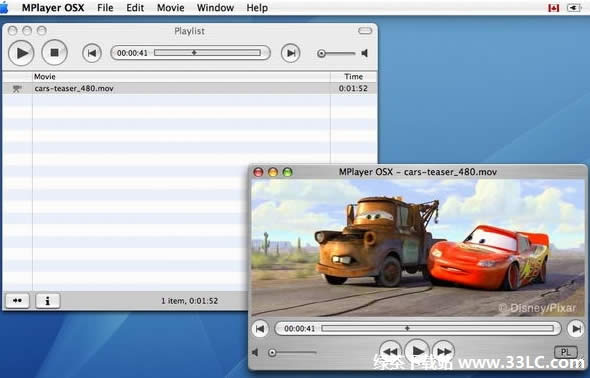Screen dimensions: 590x378
Task: Open the MPlayer OSX application menu
Action: click(53, 8)
